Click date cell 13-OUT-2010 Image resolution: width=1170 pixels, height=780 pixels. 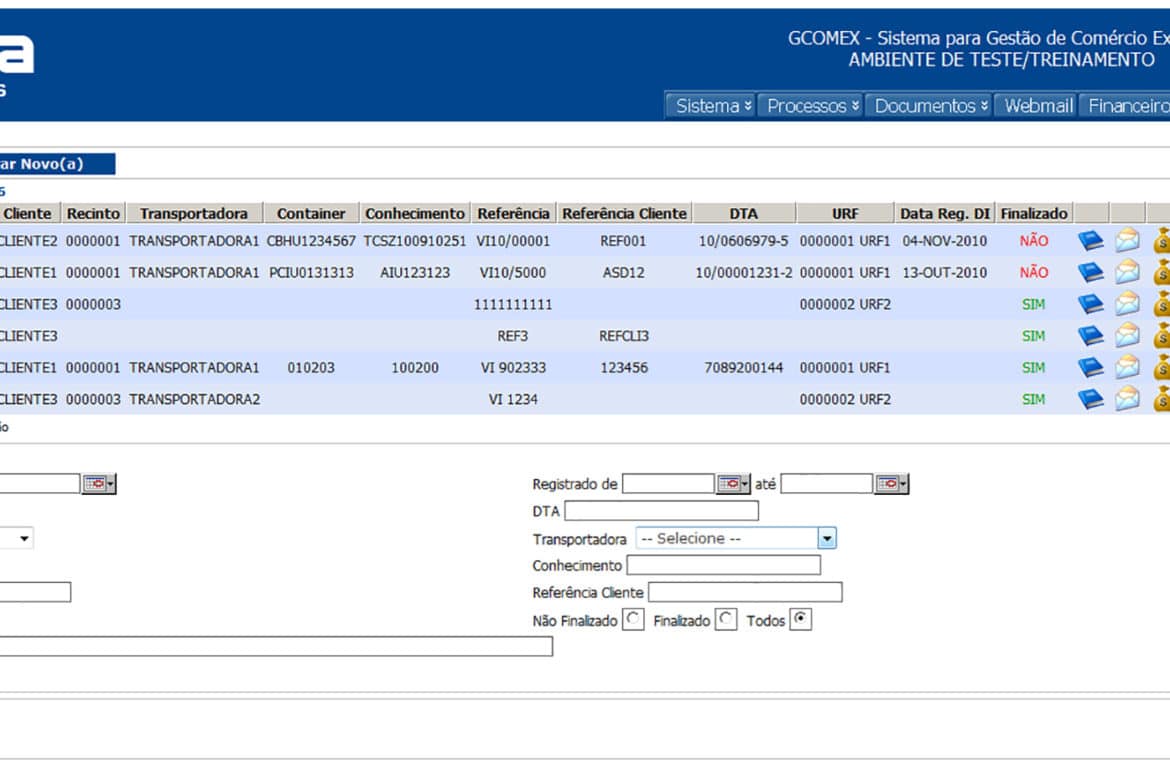click(945, 272)
